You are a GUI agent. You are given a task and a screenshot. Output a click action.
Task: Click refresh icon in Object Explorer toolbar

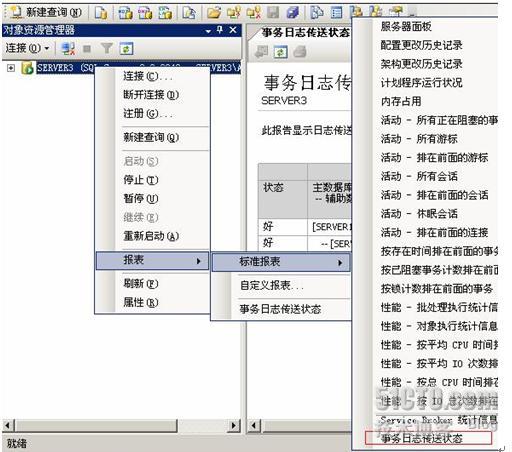tap(126, 49)
